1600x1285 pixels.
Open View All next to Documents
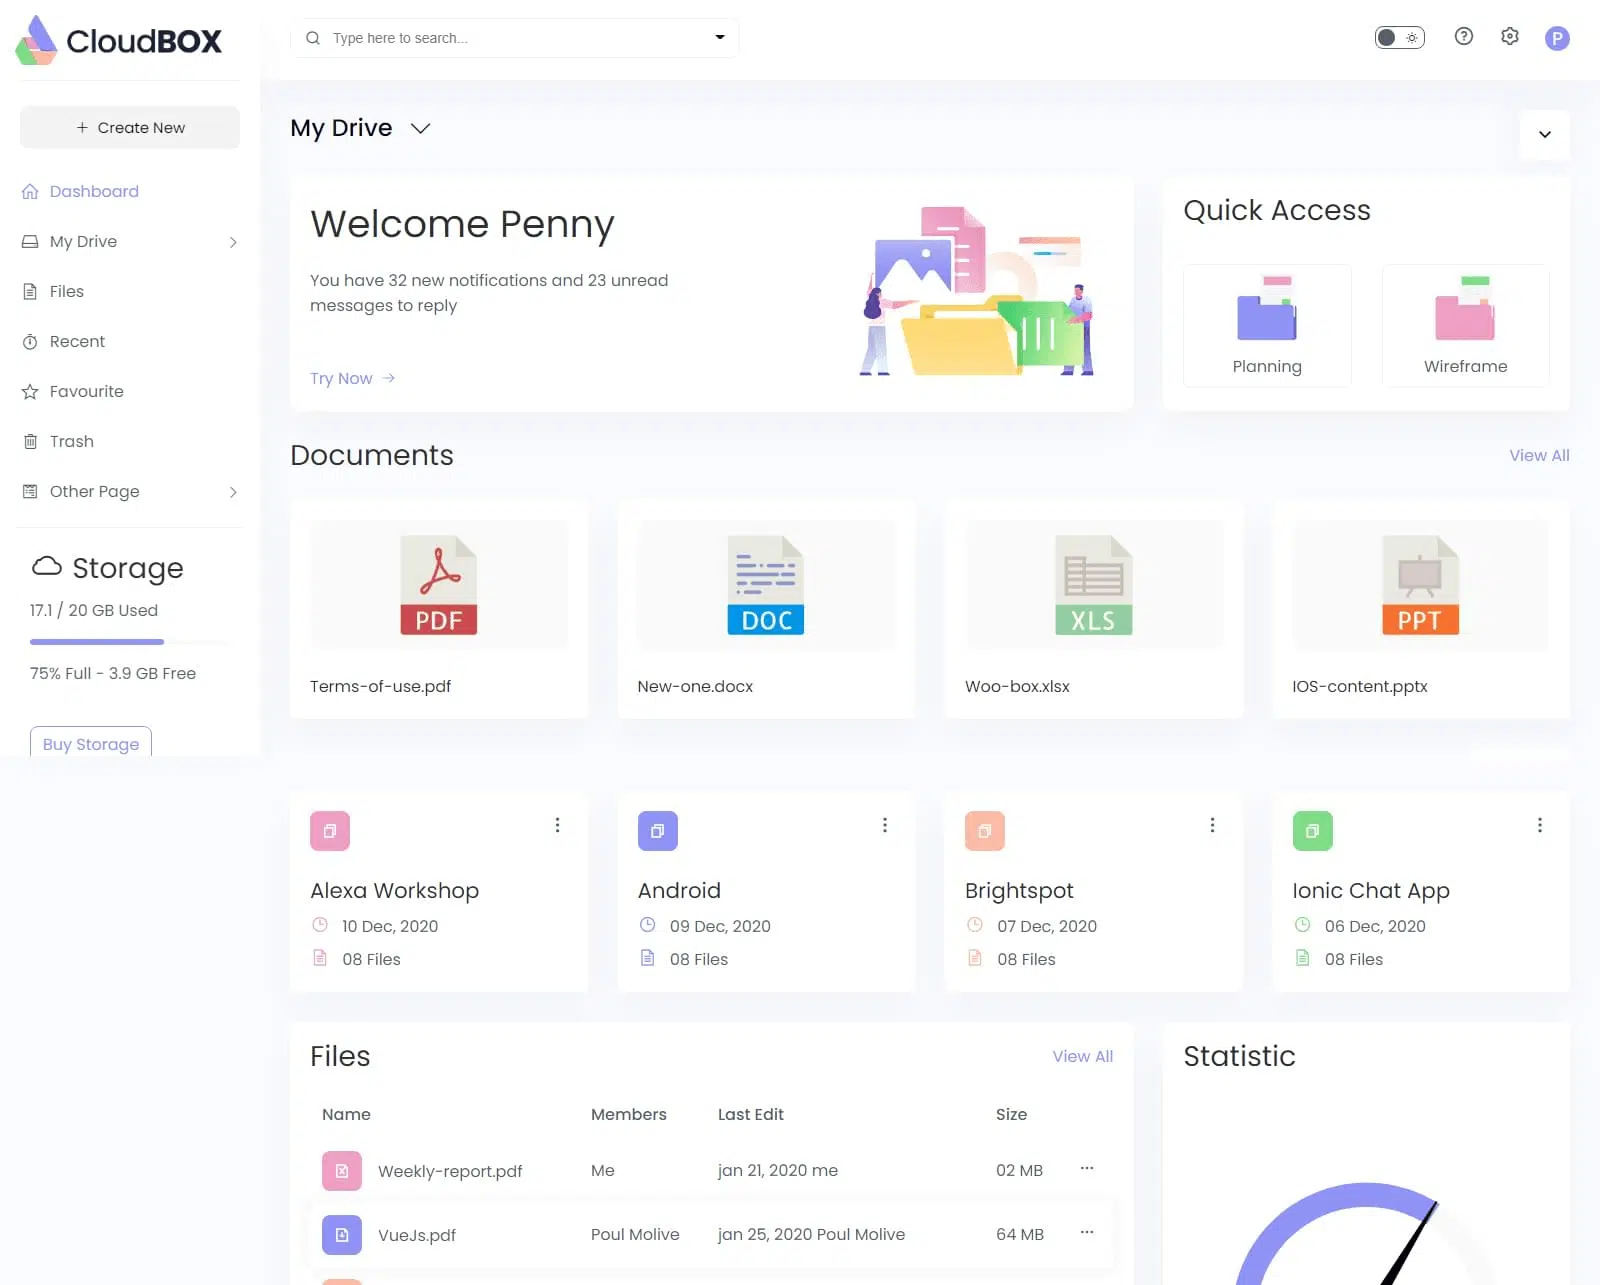pos(1538,455)
